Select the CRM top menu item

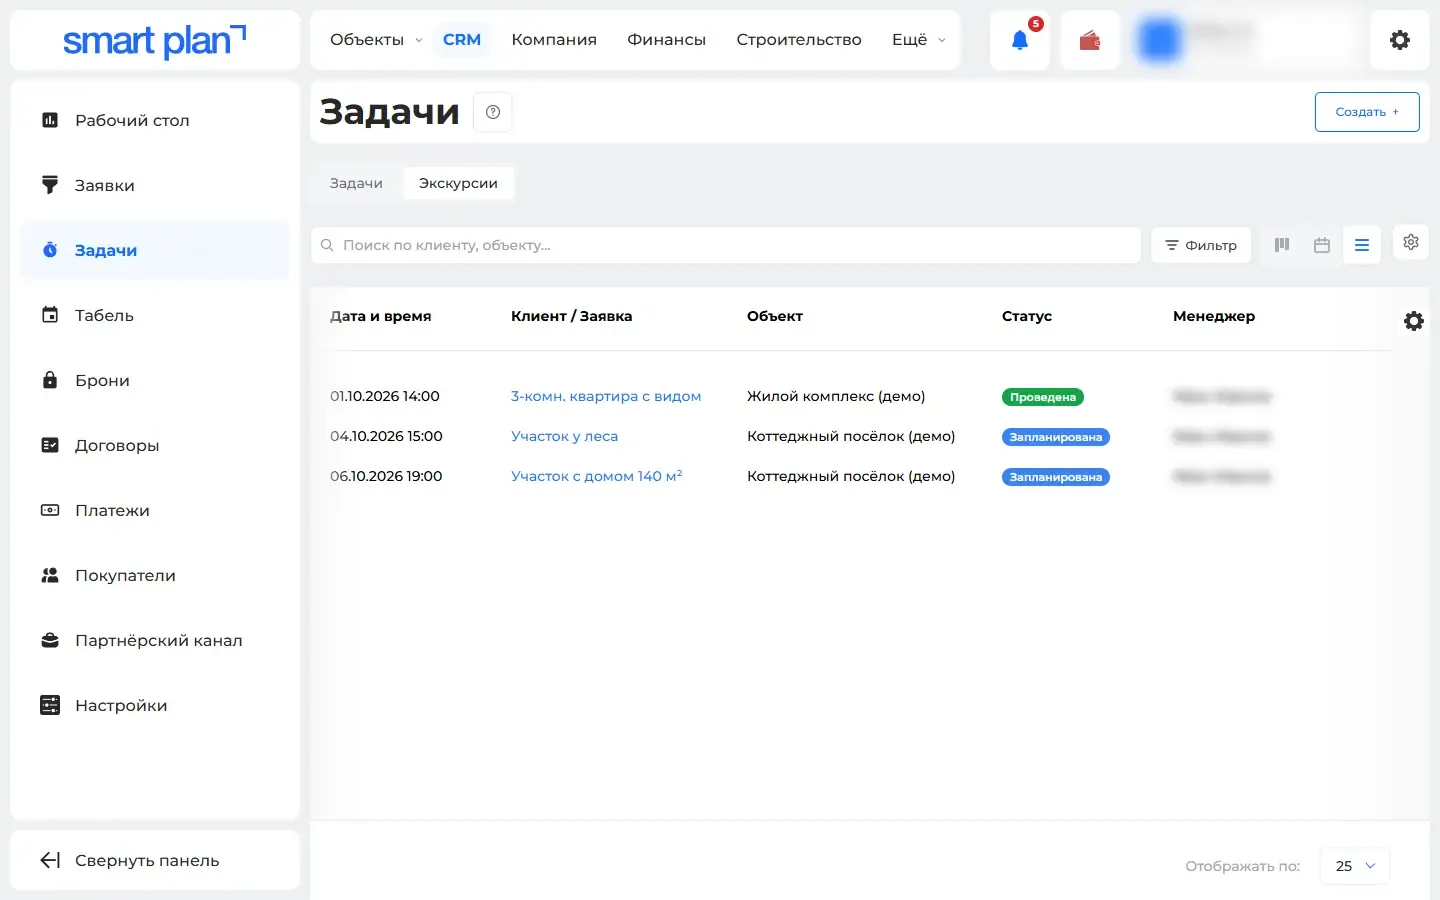pyautogui.click(x=462, y=40)
